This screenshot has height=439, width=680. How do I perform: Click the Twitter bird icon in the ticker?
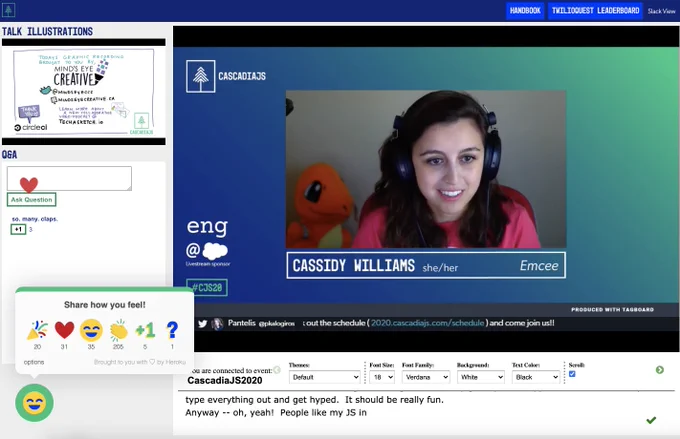[203, 324]
